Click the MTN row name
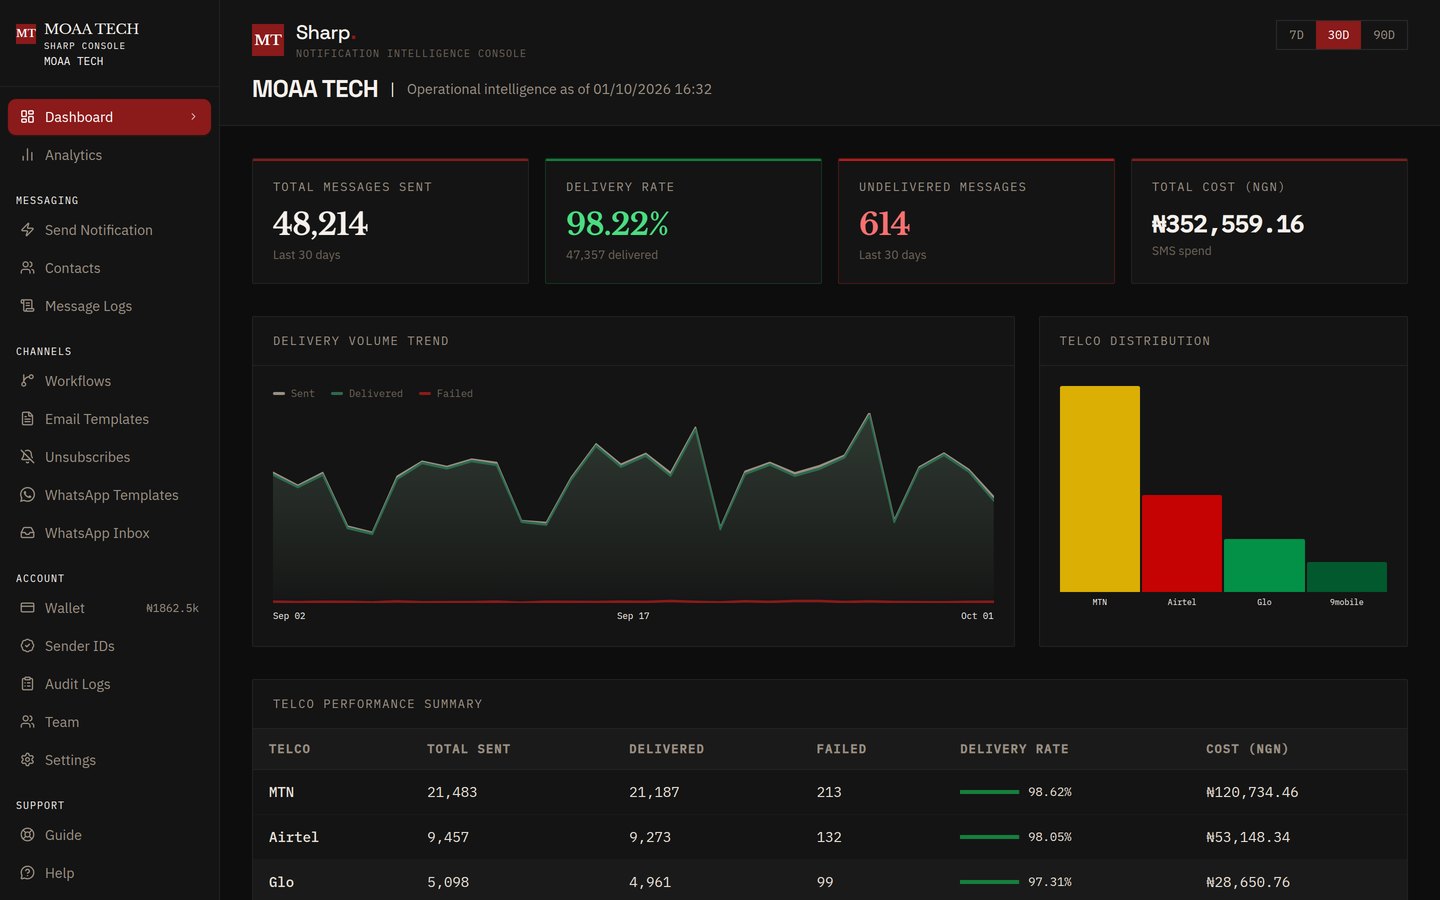The height and width of the screenshot is (900, 1440). tap(281, 792)
